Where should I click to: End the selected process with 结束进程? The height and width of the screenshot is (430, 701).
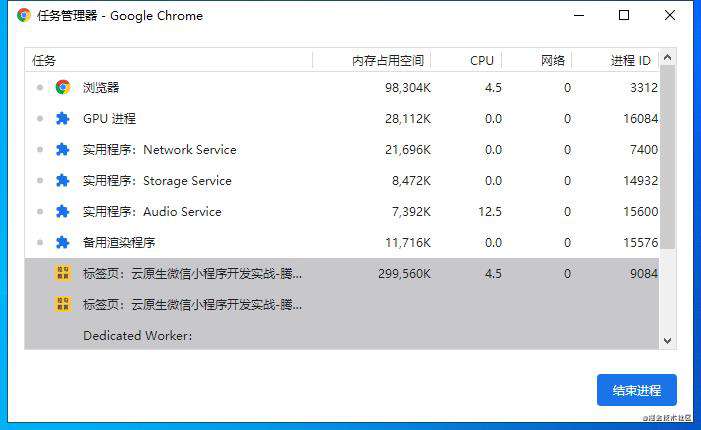click(637, 390)
